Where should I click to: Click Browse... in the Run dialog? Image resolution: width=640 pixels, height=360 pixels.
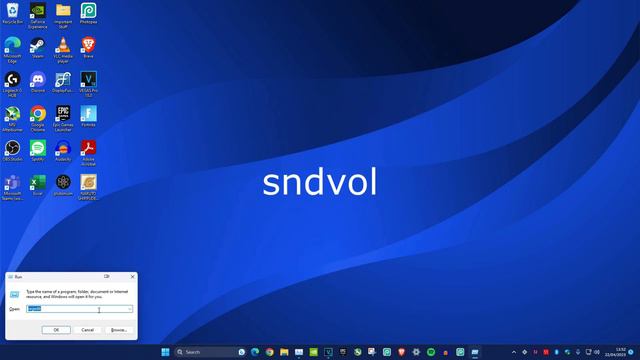(119, 330)
